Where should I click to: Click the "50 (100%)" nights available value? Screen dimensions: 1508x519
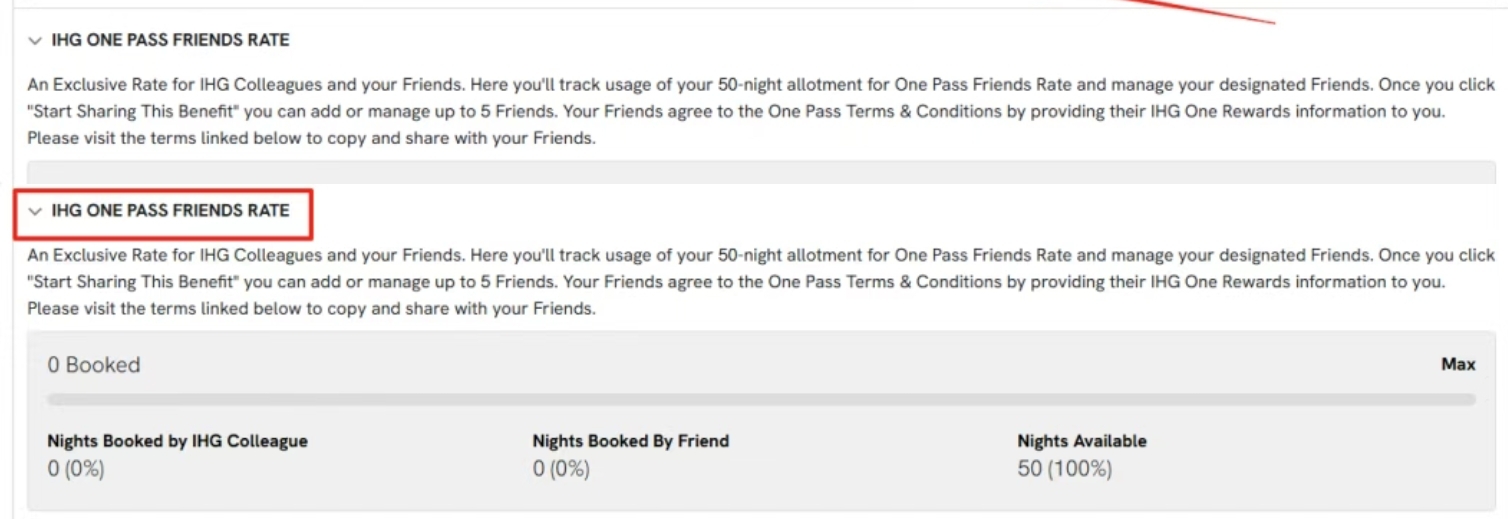pyautogui.click(x=1064, y=468)
